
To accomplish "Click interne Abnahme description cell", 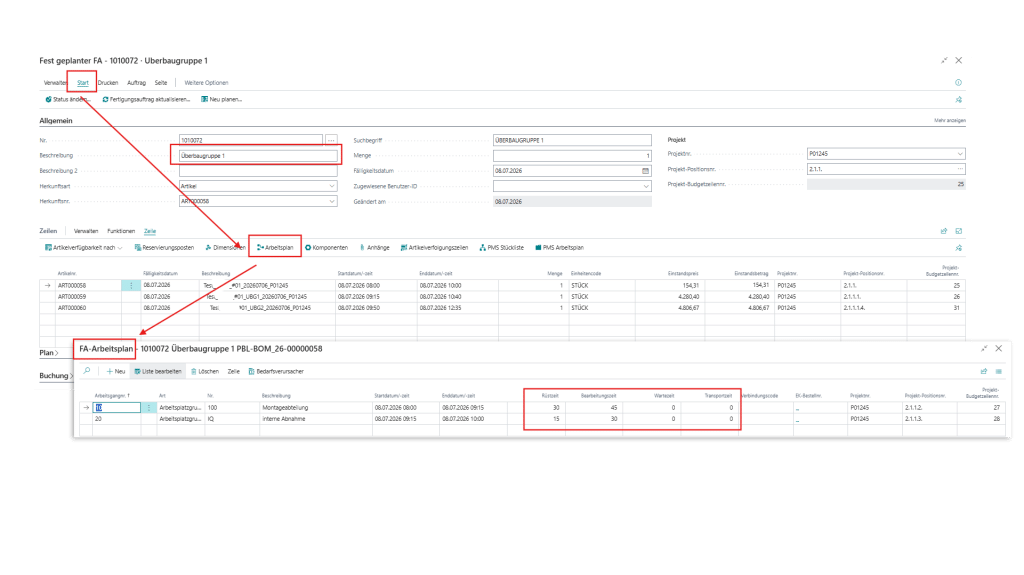I will [x=316, y=419].
